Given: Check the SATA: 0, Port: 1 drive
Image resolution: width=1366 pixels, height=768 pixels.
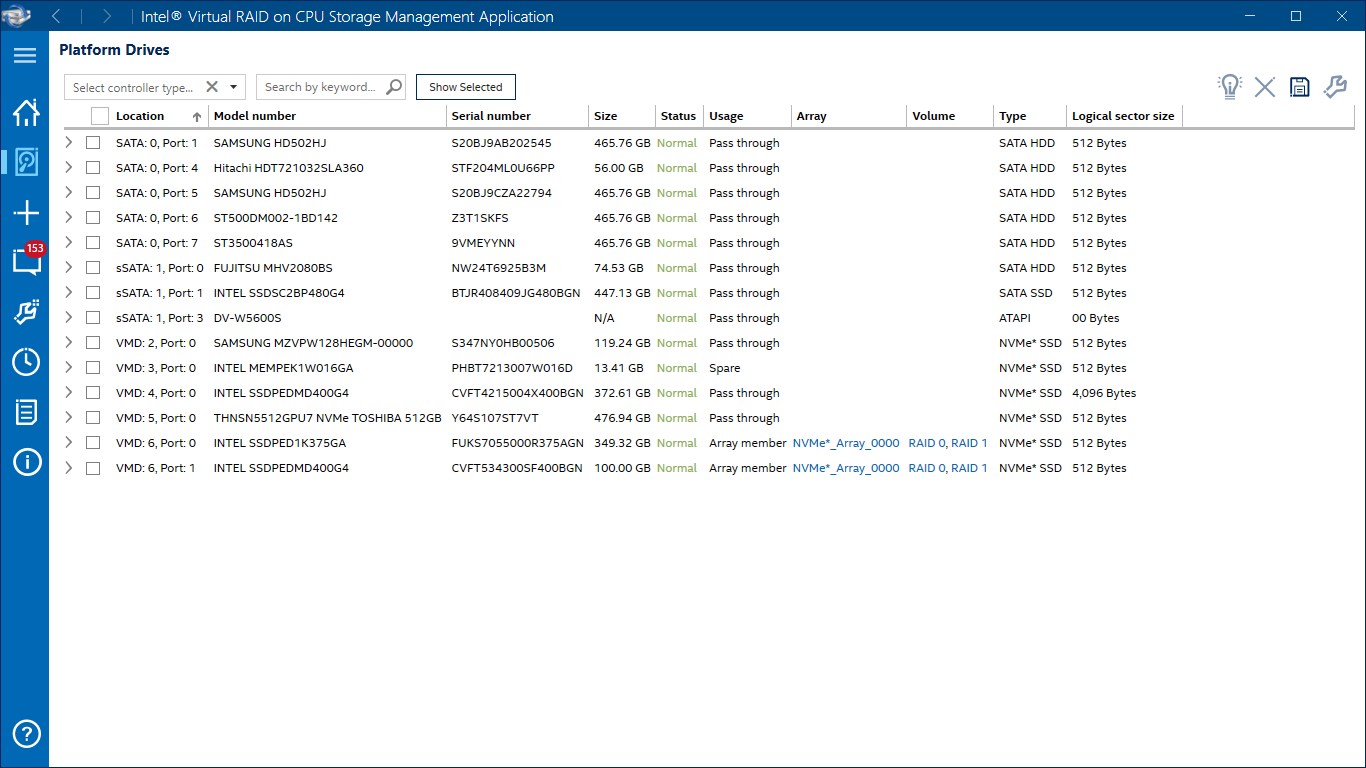Looking at the screenshot, I should [x=93, y=143].
